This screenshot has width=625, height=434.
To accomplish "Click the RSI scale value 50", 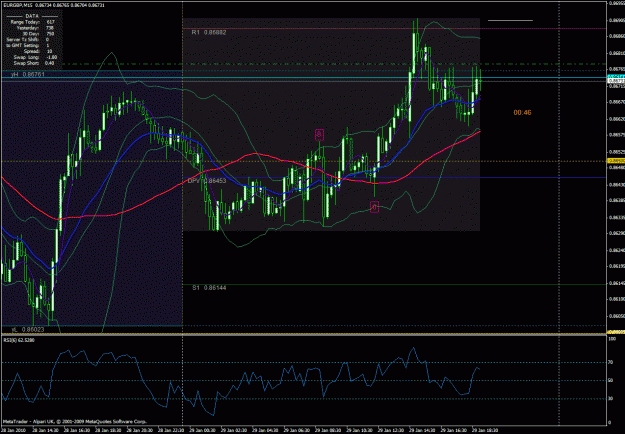I will tap(612, 381).
